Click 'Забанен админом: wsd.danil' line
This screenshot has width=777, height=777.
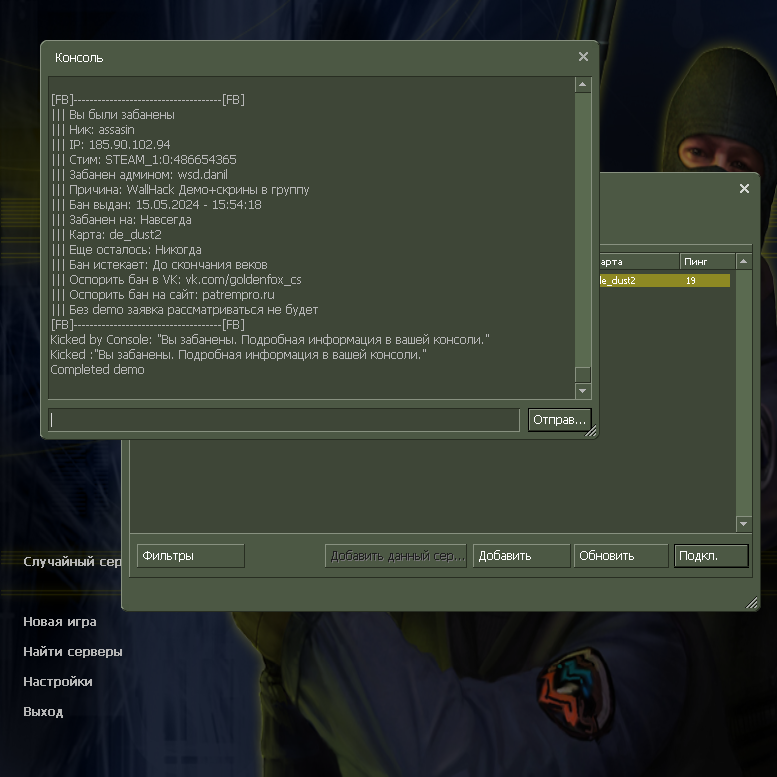139,174
